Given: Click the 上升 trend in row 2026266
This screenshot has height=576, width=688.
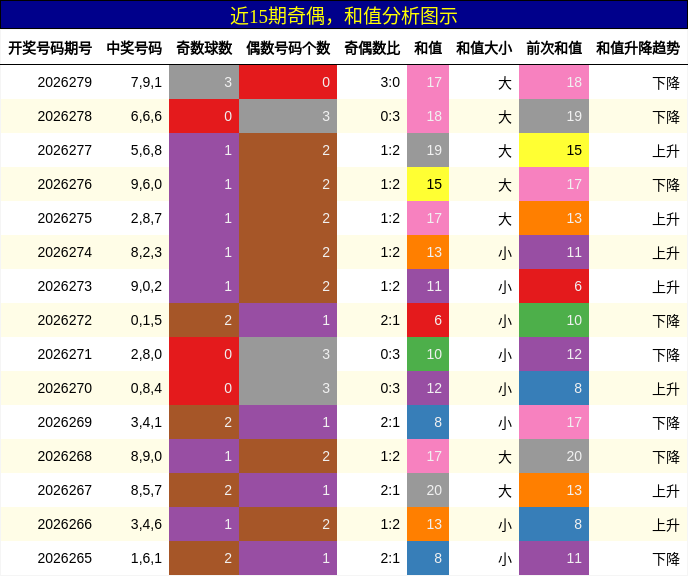Looking at the screenshot, I should click(666, 525).
